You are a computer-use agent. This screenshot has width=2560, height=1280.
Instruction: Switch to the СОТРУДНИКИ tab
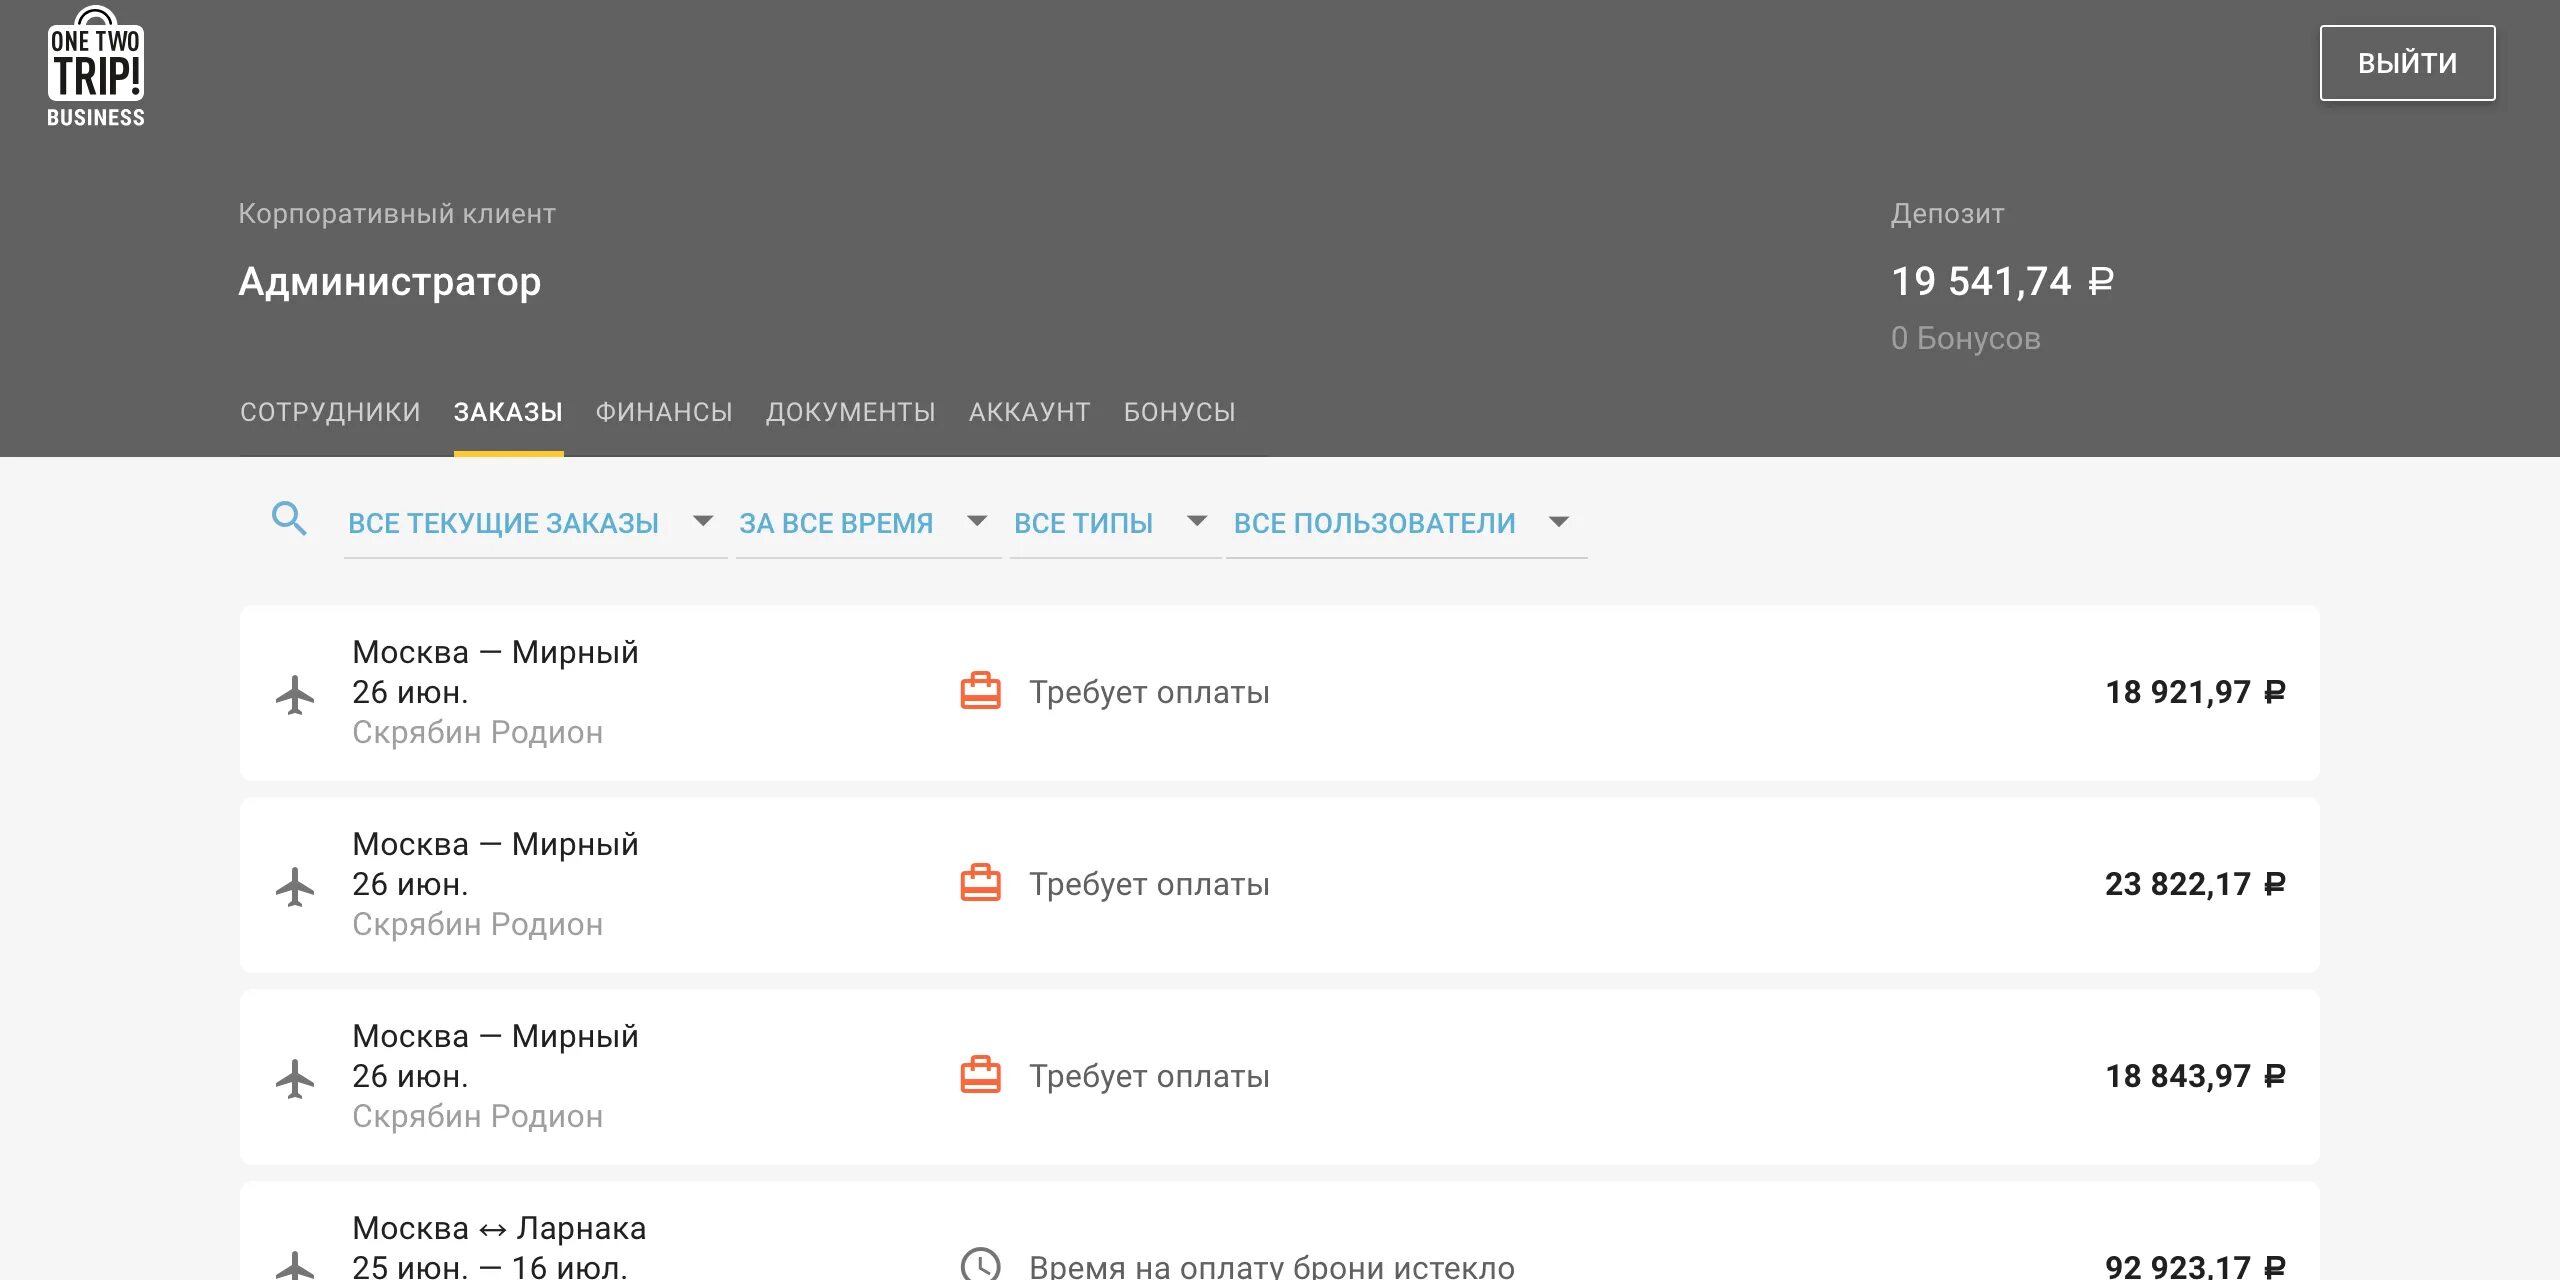[x=330, y=412]
